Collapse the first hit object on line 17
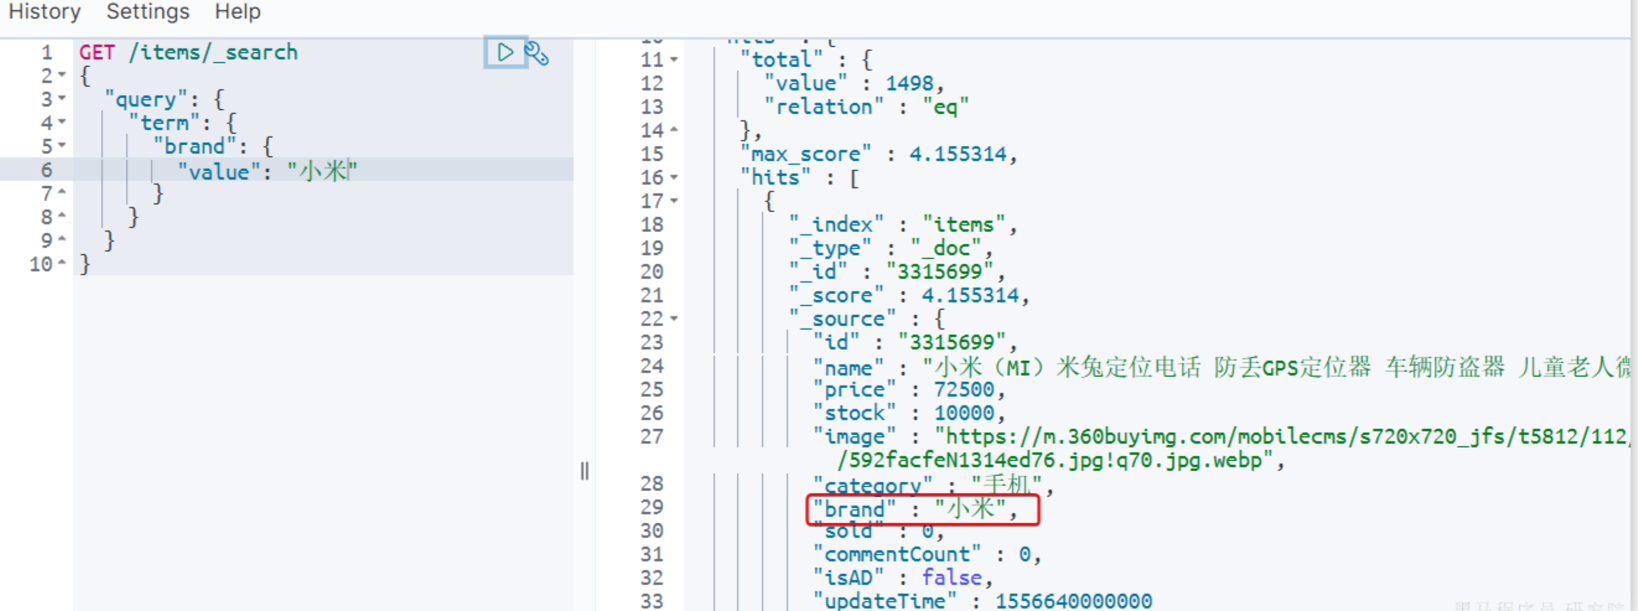 tap(674, 201)
